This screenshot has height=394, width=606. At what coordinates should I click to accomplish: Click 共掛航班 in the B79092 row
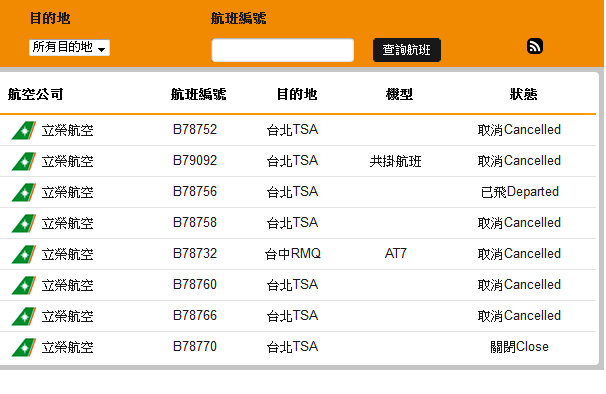click(x=395, y=161)
